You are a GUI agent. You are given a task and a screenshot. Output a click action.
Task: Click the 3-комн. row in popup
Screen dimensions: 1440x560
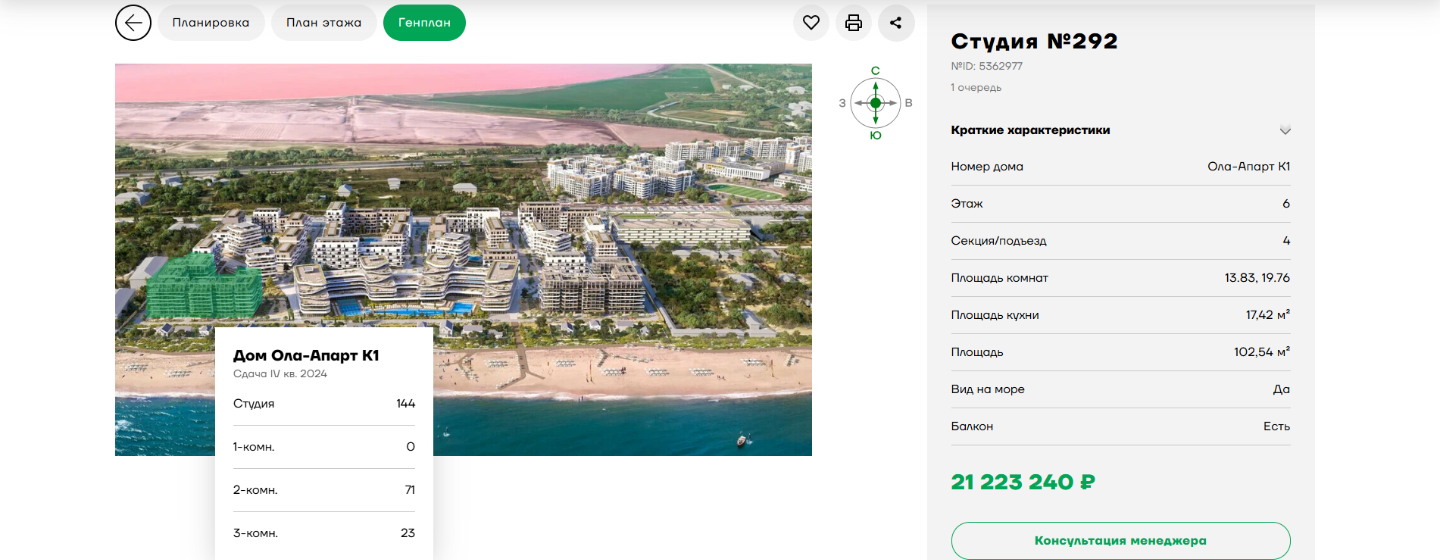(324, 533)
